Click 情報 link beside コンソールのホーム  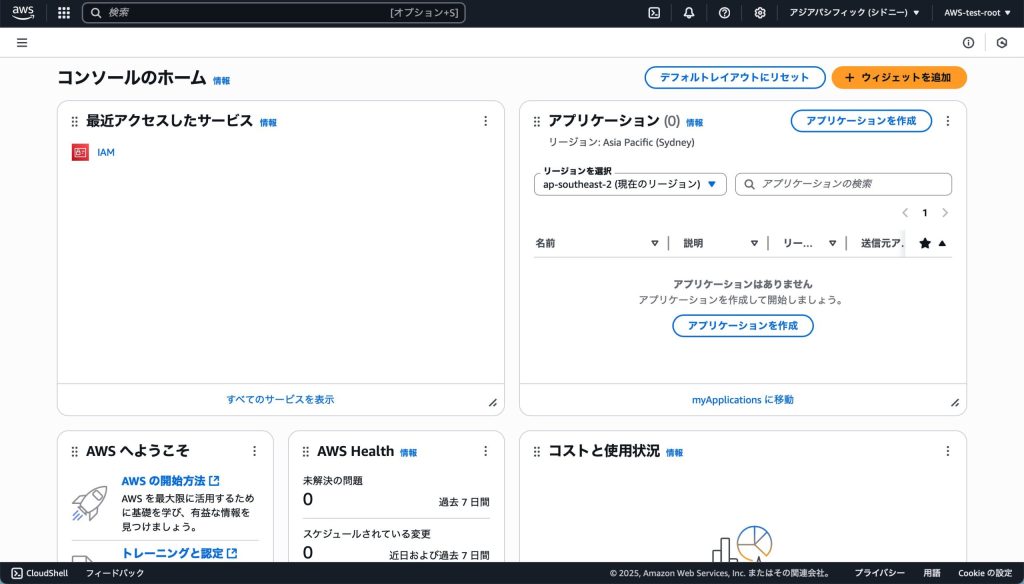click(x=221, y=81)
